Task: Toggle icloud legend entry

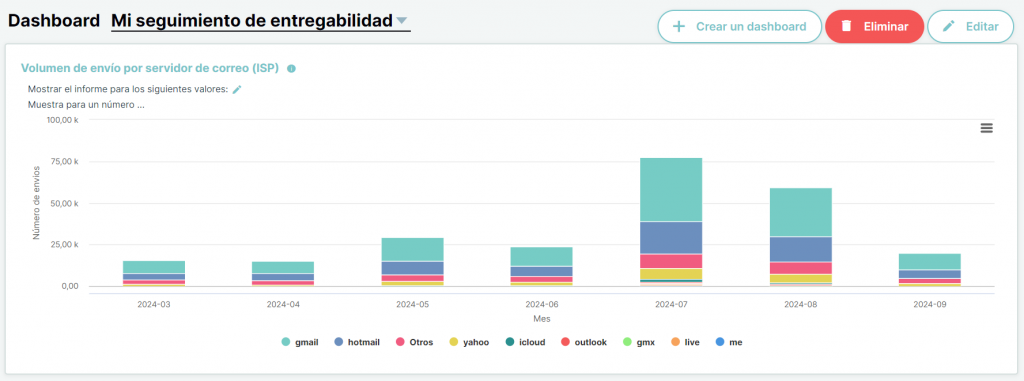Action: [x=524, y=342]
